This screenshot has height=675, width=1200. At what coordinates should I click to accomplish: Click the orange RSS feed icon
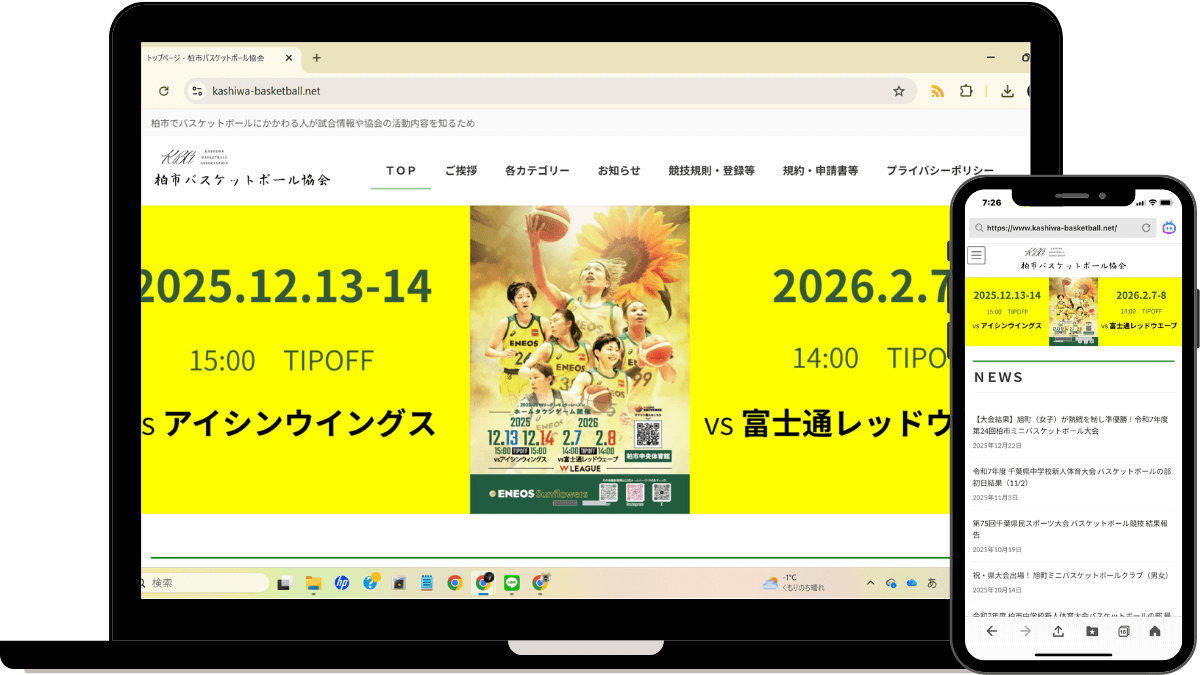[x=937, y=91]
